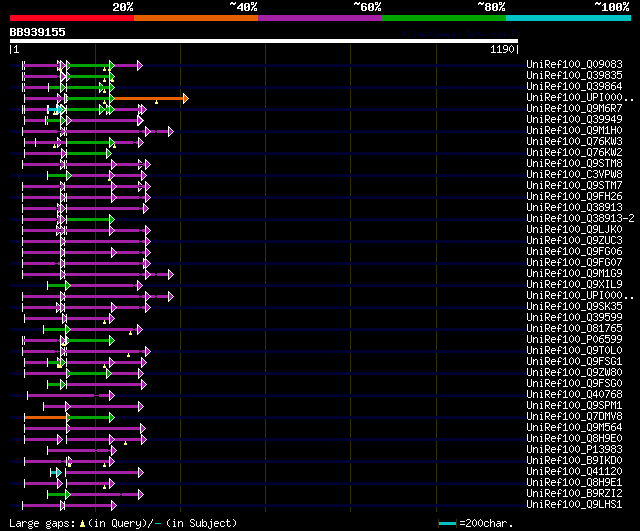Click the orange hit arrowhead ending the fourth row
Screen dimensions: 640x531
pos(186,98)
